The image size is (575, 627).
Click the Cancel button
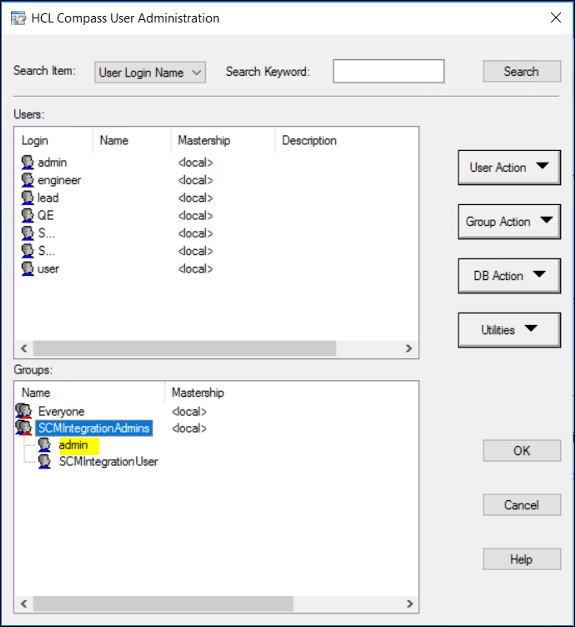coord(521,505)
